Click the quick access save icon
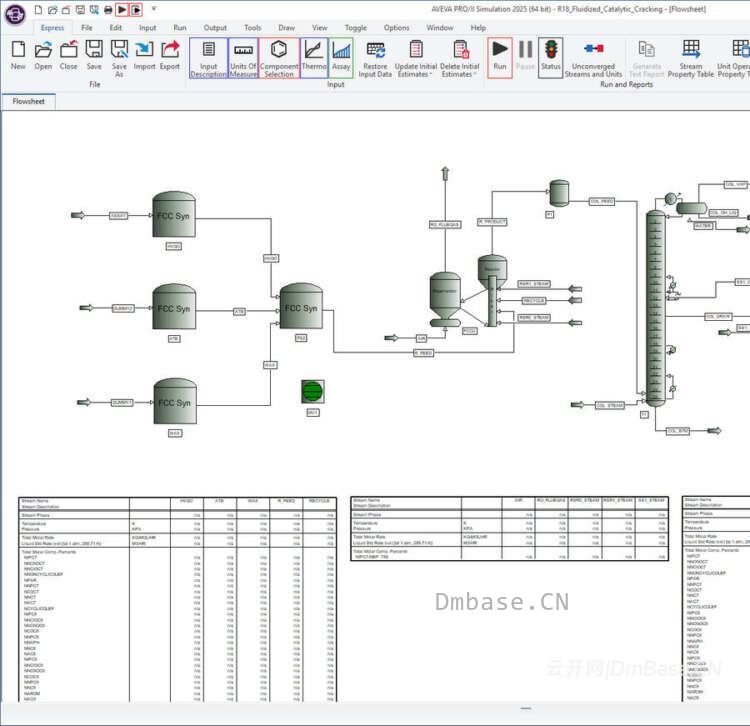Viewport: 750px width, 726px height. (x=80, y=10)
